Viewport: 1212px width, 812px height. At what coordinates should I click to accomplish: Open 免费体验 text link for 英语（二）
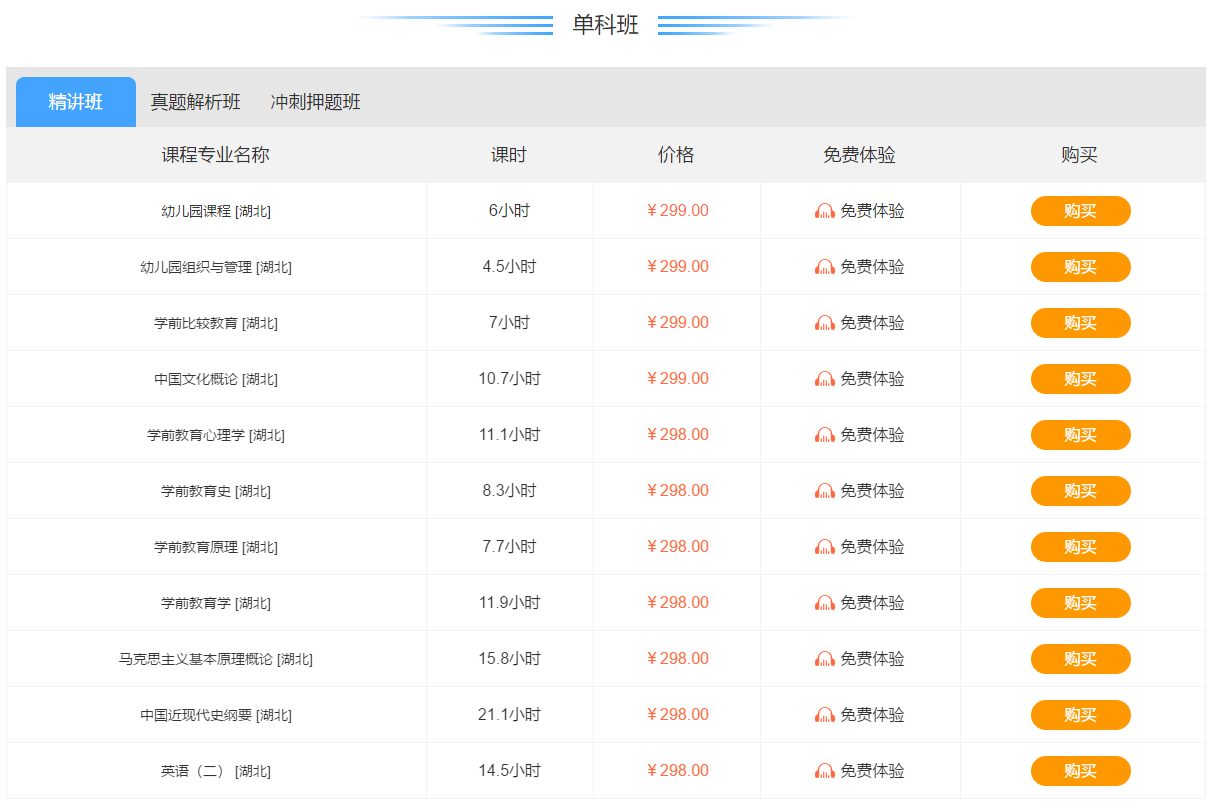[872, 771]
